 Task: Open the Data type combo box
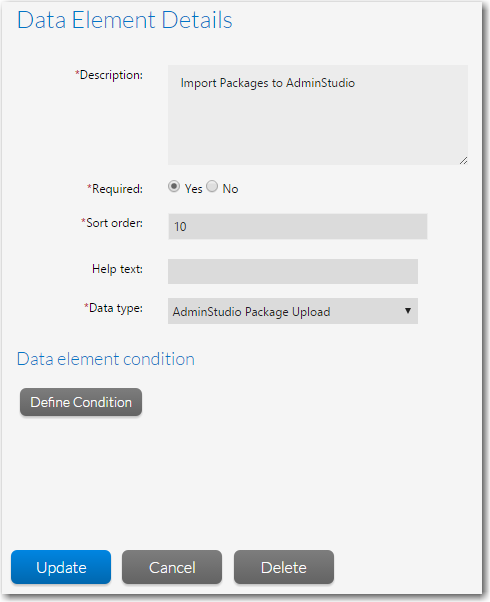(293, 311)
